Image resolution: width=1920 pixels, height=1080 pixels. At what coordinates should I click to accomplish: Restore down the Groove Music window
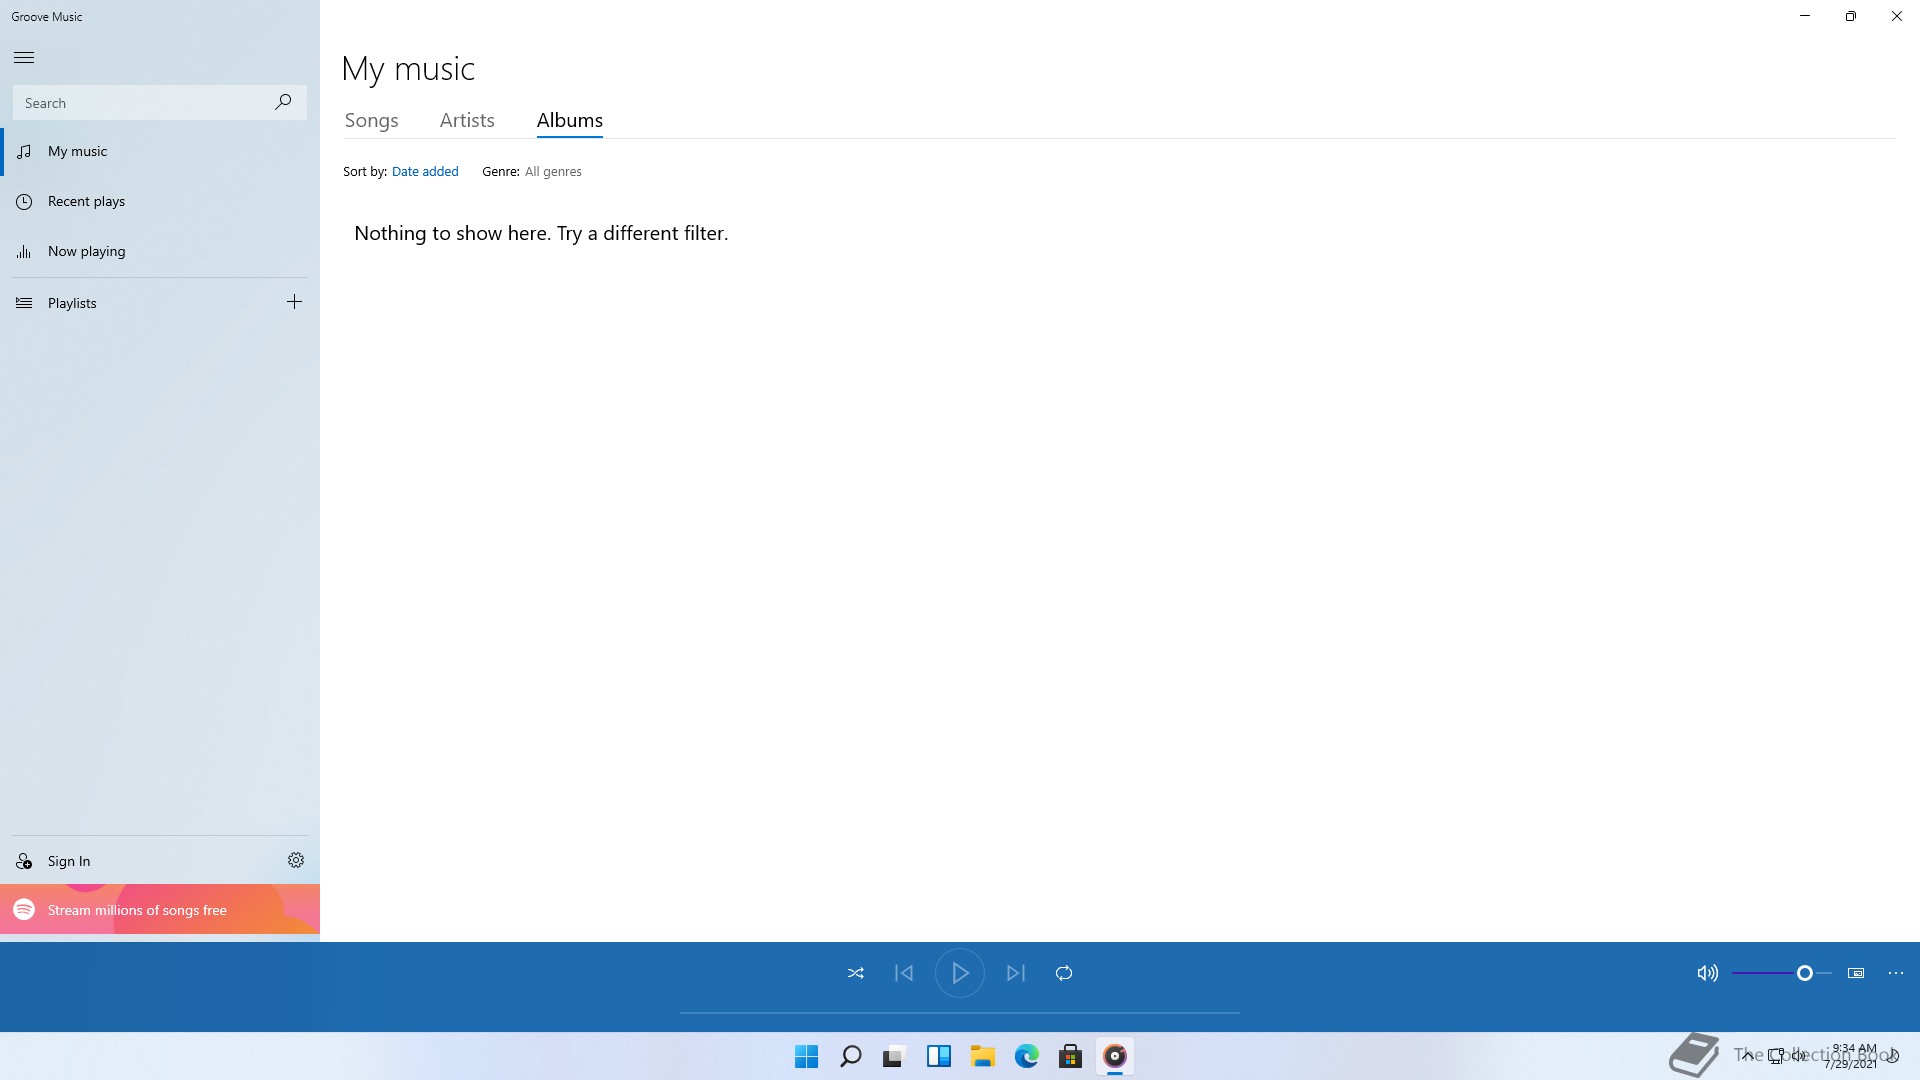click(x=1851, y=16)
